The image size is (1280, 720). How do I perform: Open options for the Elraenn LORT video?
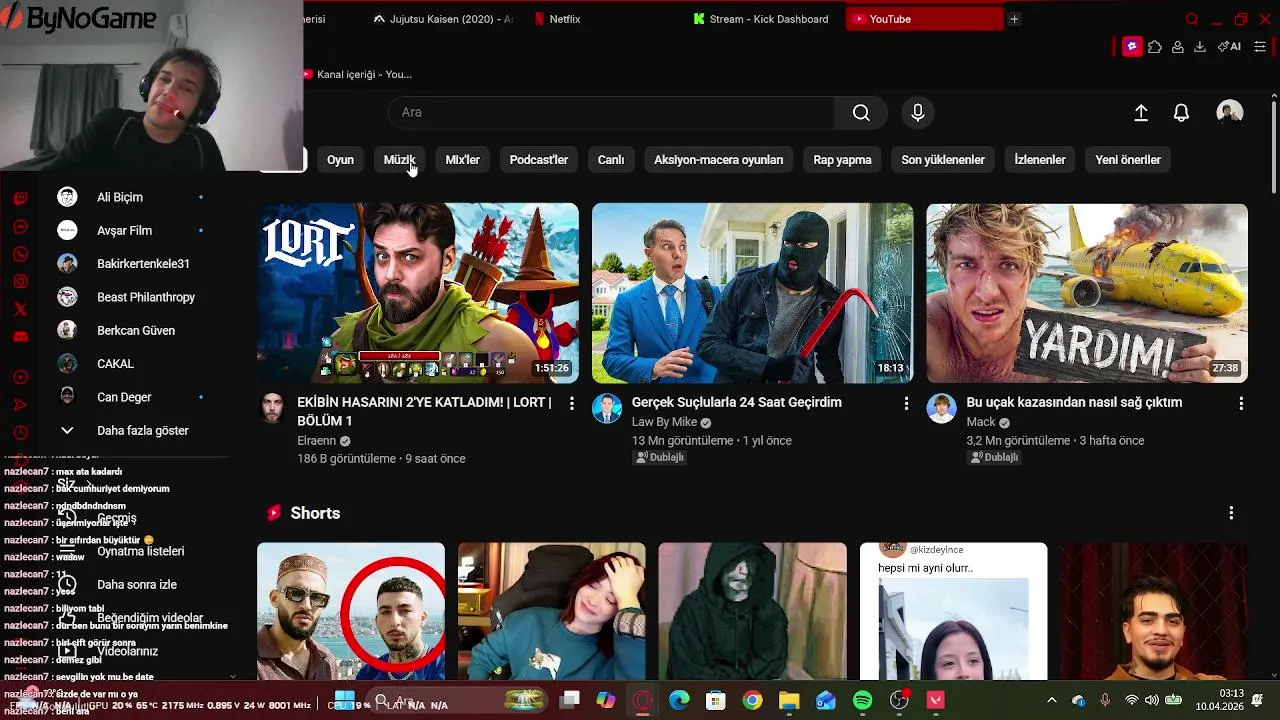[572, 403]
